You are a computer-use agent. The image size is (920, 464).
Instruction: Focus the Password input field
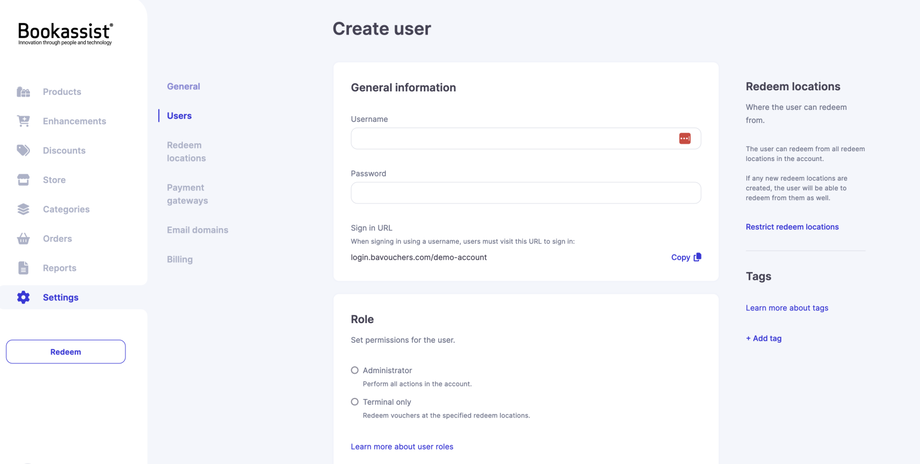[525, 193]
